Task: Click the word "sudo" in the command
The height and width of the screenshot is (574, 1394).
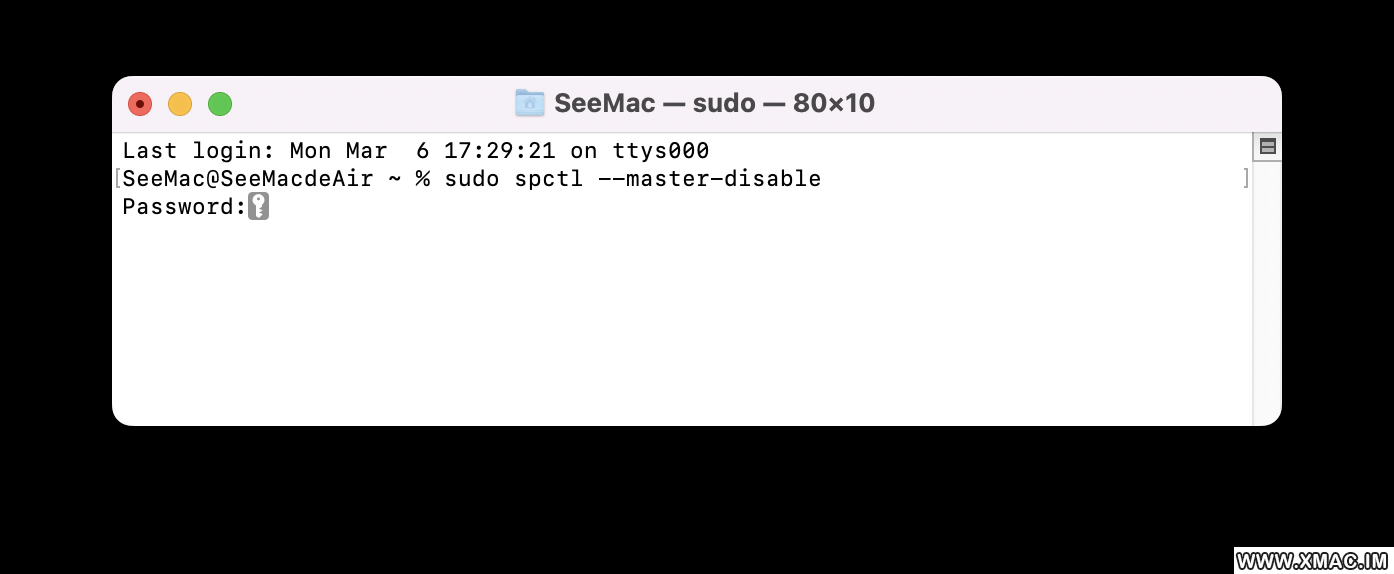Action: 472,179
